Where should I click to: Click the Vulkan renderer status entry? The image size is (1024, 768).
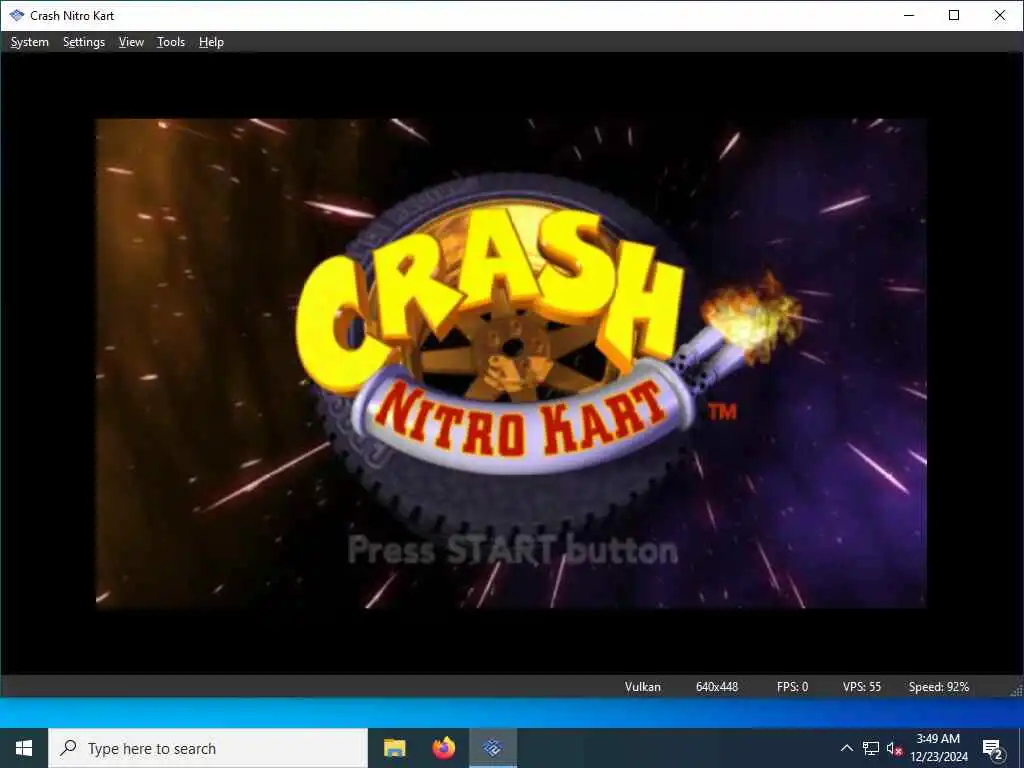point(643,686)
